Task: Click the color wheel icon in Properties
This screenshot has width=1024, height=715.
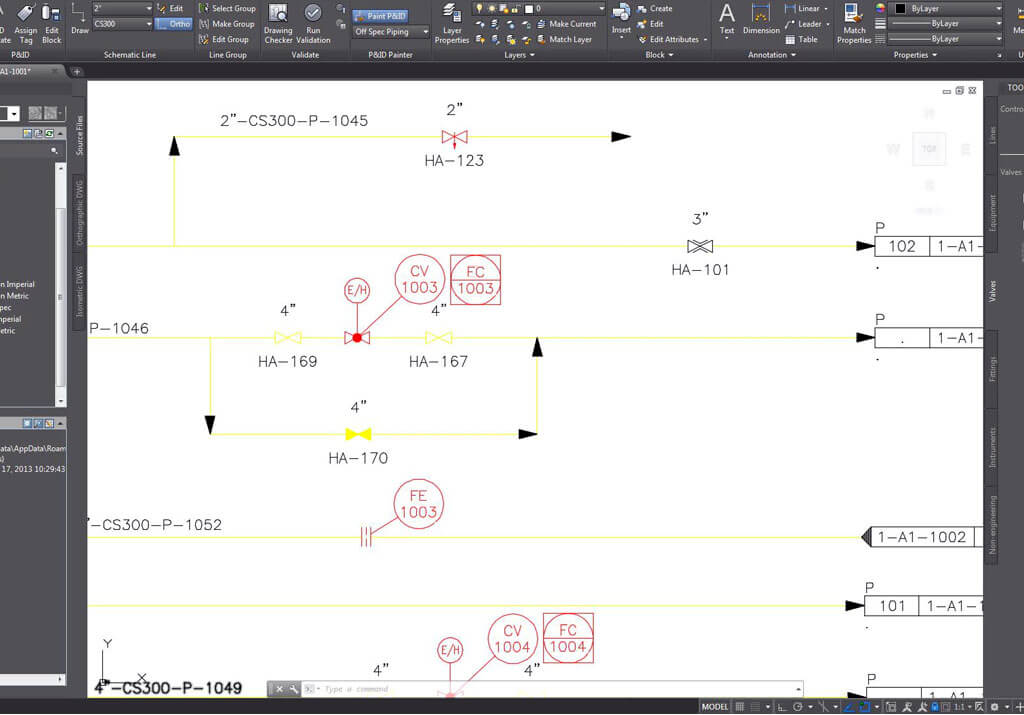Action: pos(880,8)
